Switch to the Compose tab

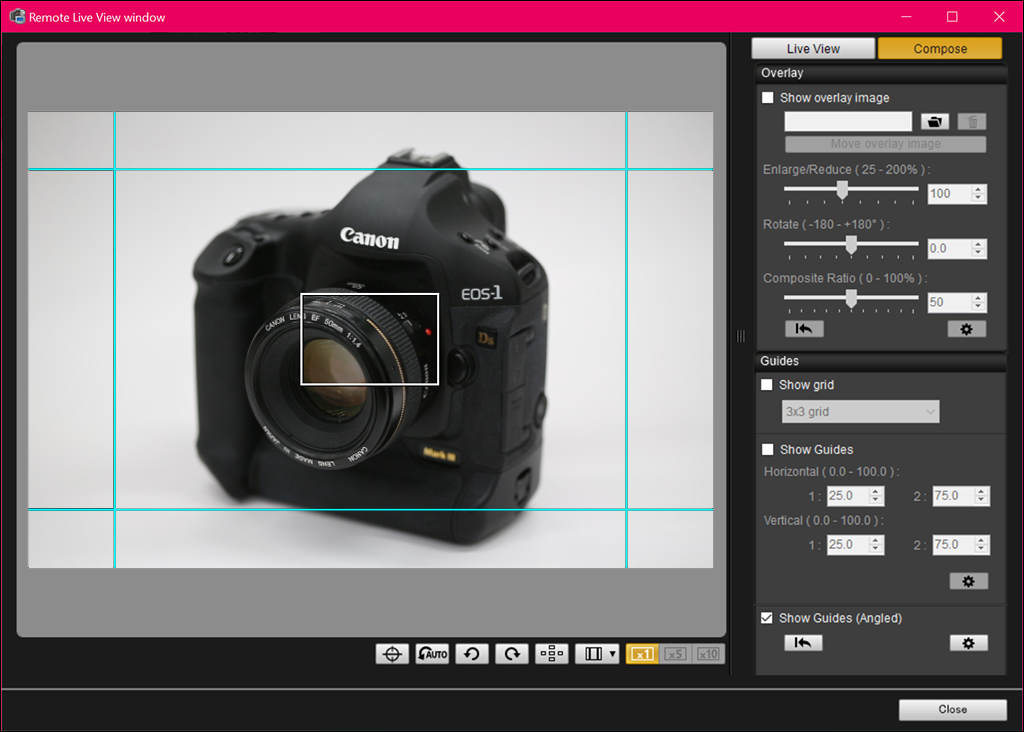pos(940,48)
